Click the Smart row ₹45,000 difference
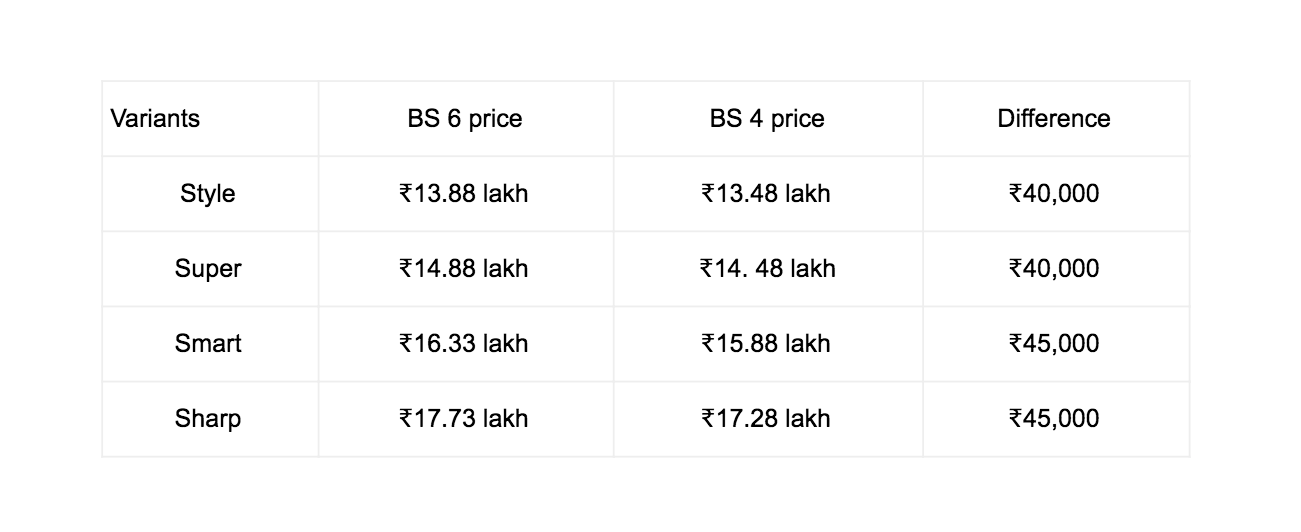Screen dimensions: 1301x532 point(1054,344)
